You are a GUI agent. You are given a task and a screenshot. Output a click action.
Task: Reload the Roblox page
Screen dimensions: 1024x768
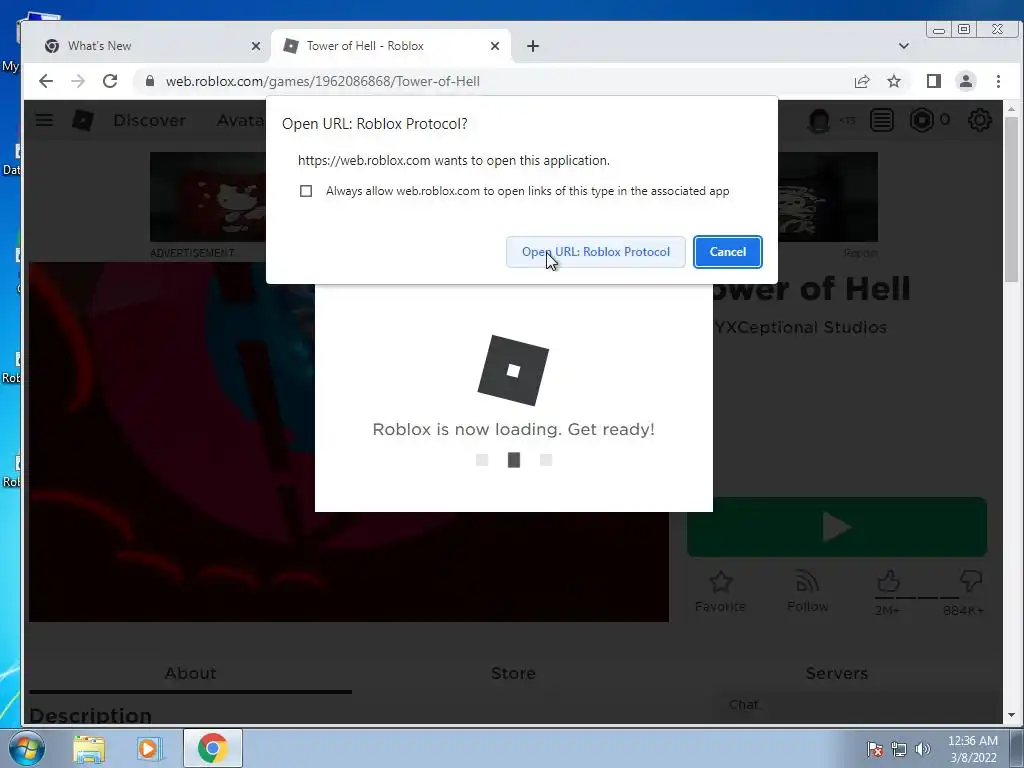(x=110, y=81)
